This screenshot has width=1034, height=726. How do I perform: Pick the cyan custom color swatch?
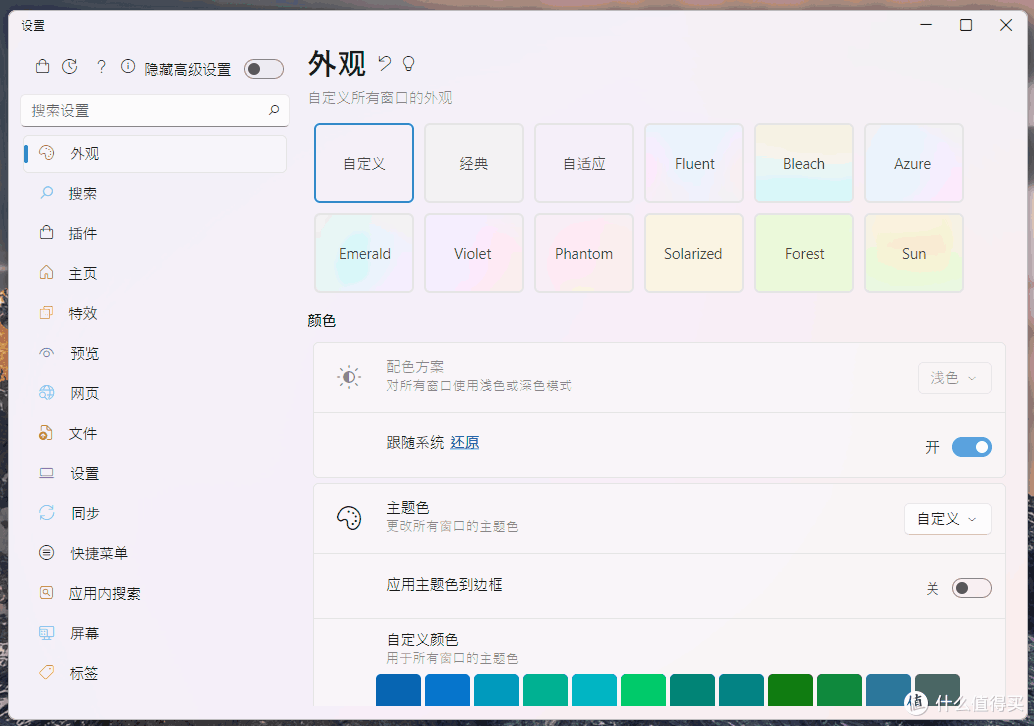[x=594, y=690]
